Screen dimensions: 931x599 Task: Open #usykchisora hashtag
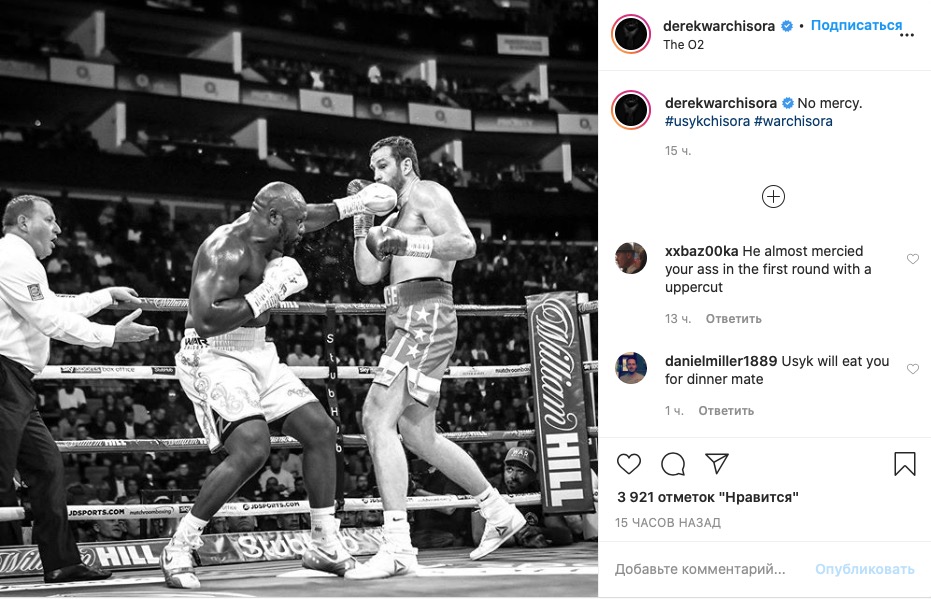pos(707,121)
